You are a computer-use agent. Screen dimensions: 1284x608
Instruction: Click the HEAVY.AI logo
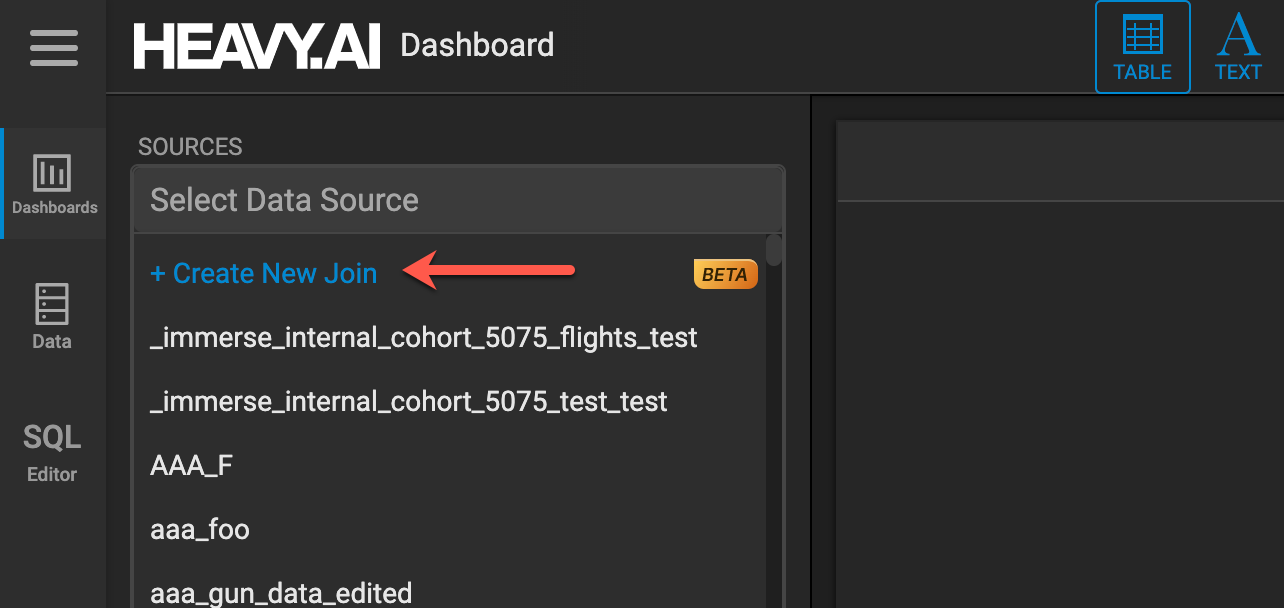257,47
